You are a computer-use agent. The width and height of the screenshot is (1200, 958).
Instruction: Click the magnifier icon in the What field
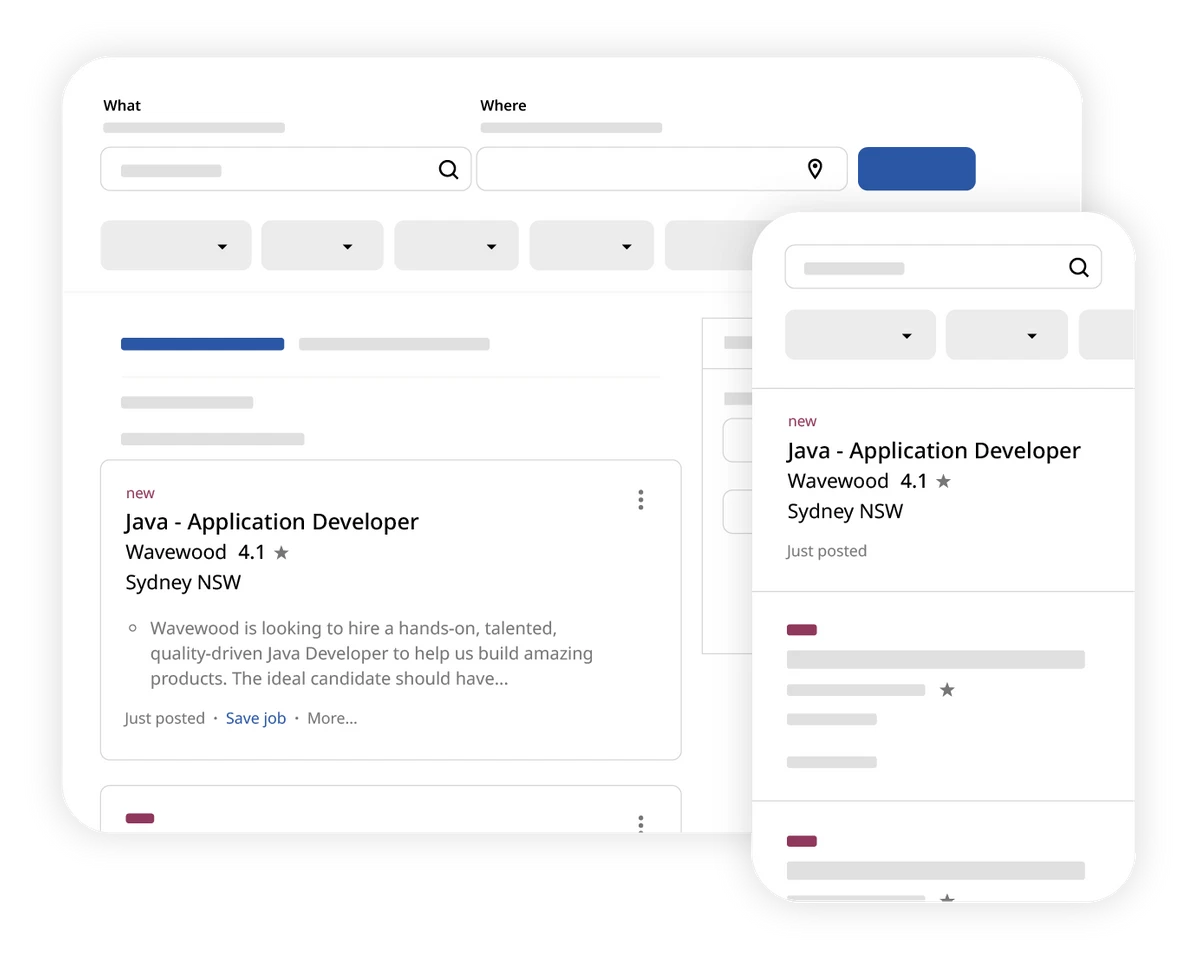coord(448,170)
